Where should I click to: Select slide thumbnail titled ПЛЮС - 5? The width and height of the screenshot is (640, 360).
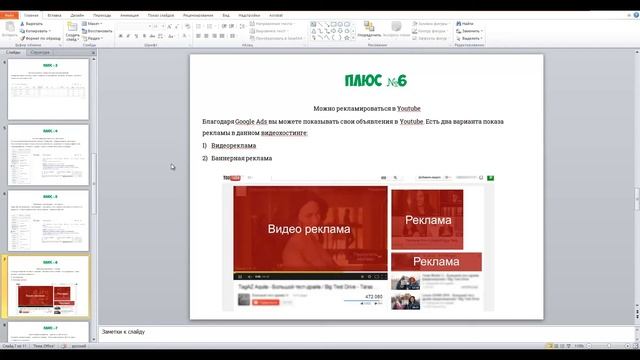[x=48, y=221]
